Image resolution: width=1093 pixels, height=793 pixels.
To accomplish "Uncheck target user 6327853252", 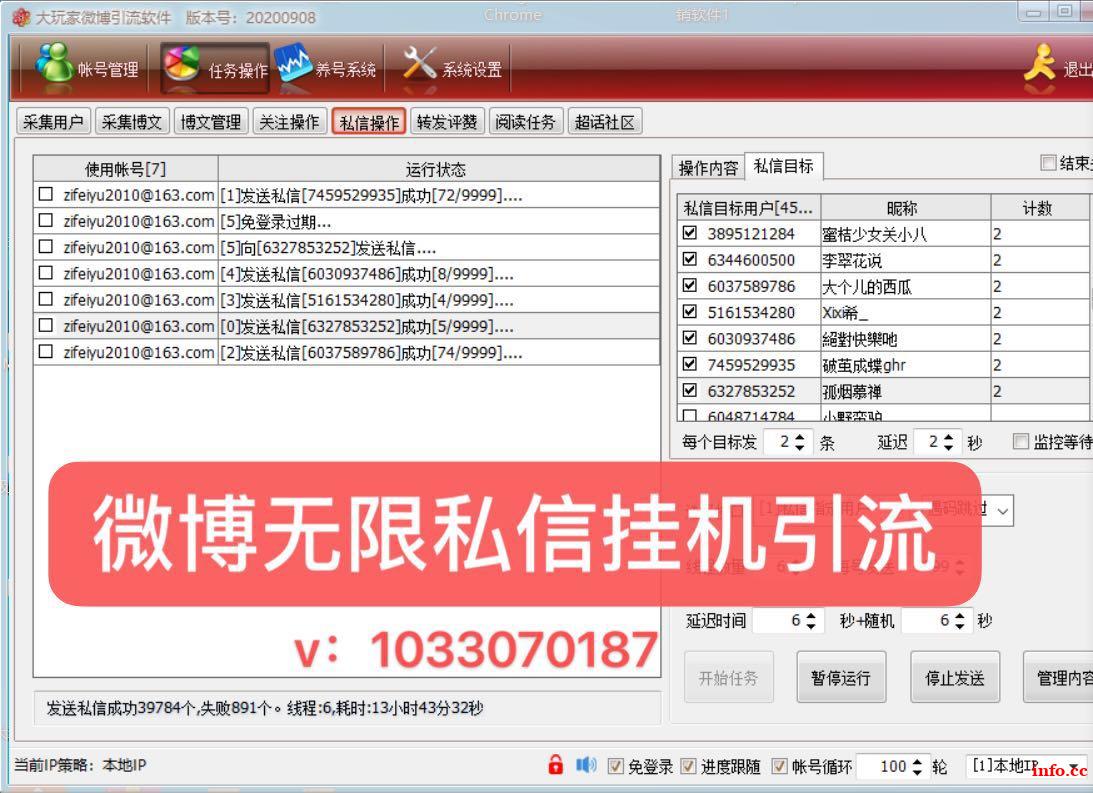I will tap(690, 390).
